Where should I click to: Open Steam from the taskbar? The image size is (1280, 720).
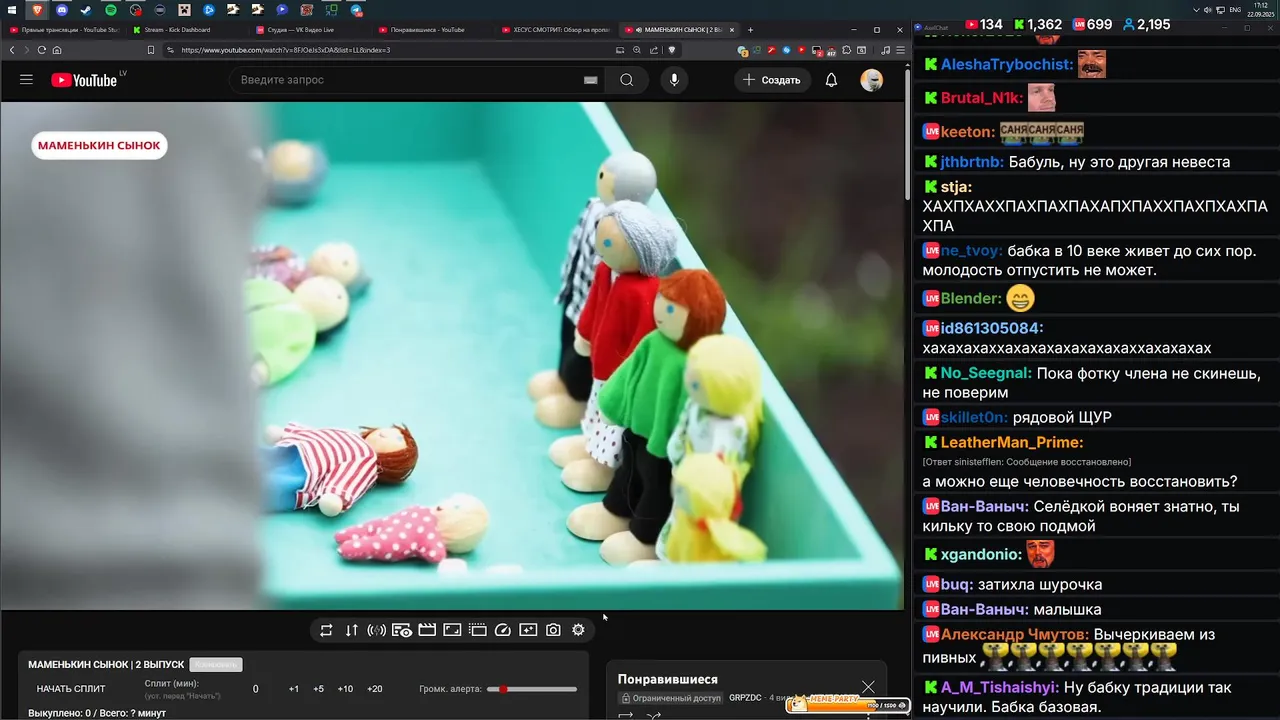pyautogui.click(x=86, y=10)
